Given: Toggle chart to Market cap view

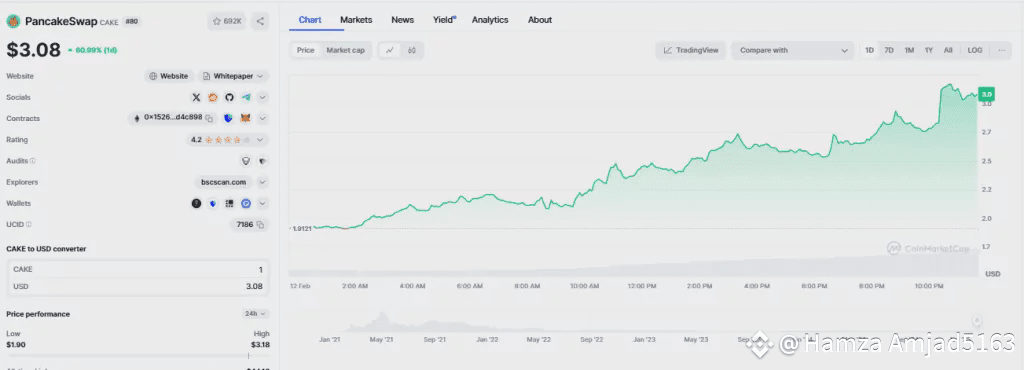Looking at the screenshot, I should pos(345,50).
